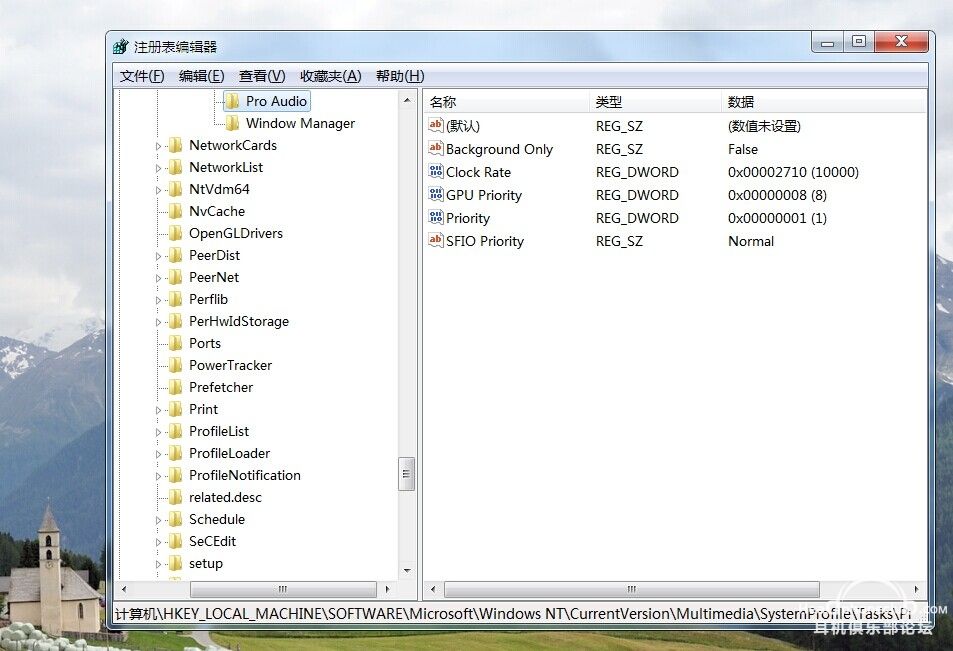Click the Prefetcher folder icon
This screenshot has height=651, width=953.
point(176,387)
